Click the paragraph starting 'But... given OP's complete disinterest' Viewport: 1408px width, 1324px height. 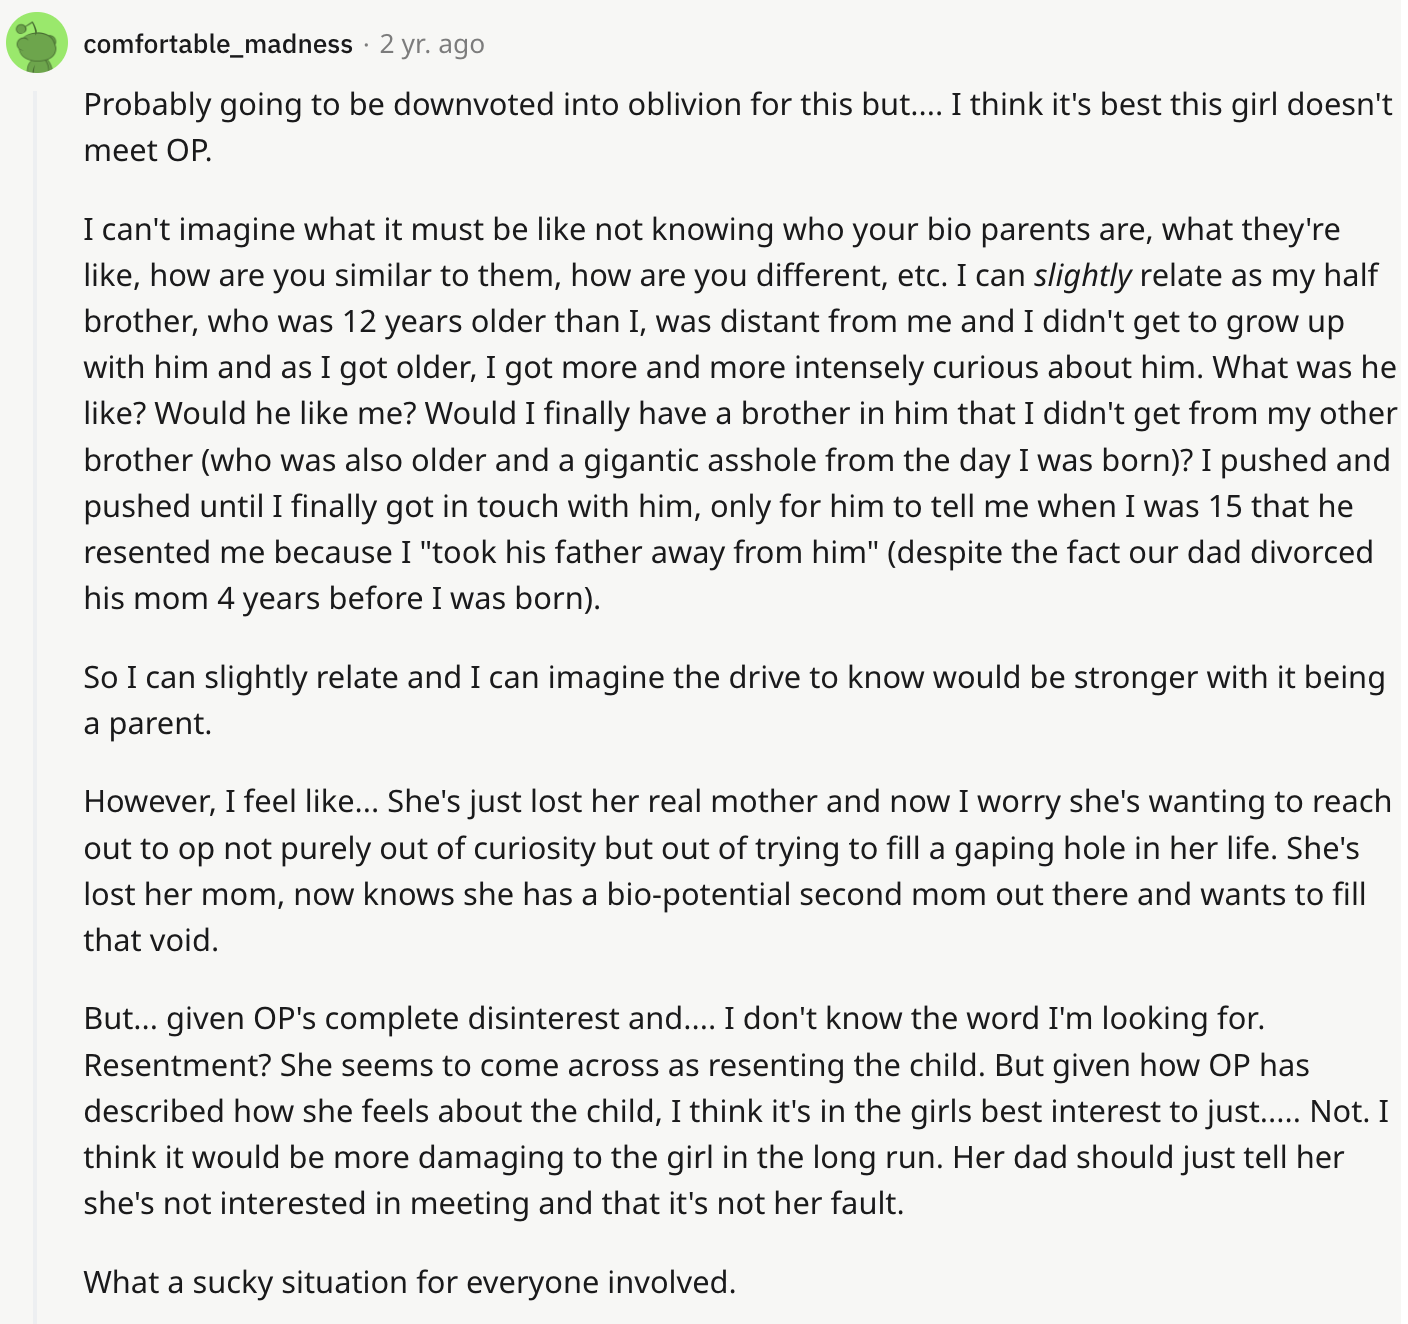click(736, 1110)
